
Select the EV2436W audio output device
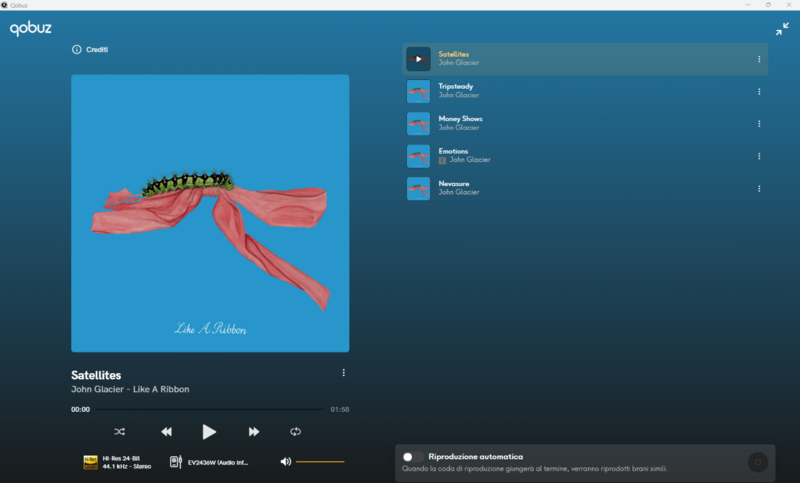[209, 462]
